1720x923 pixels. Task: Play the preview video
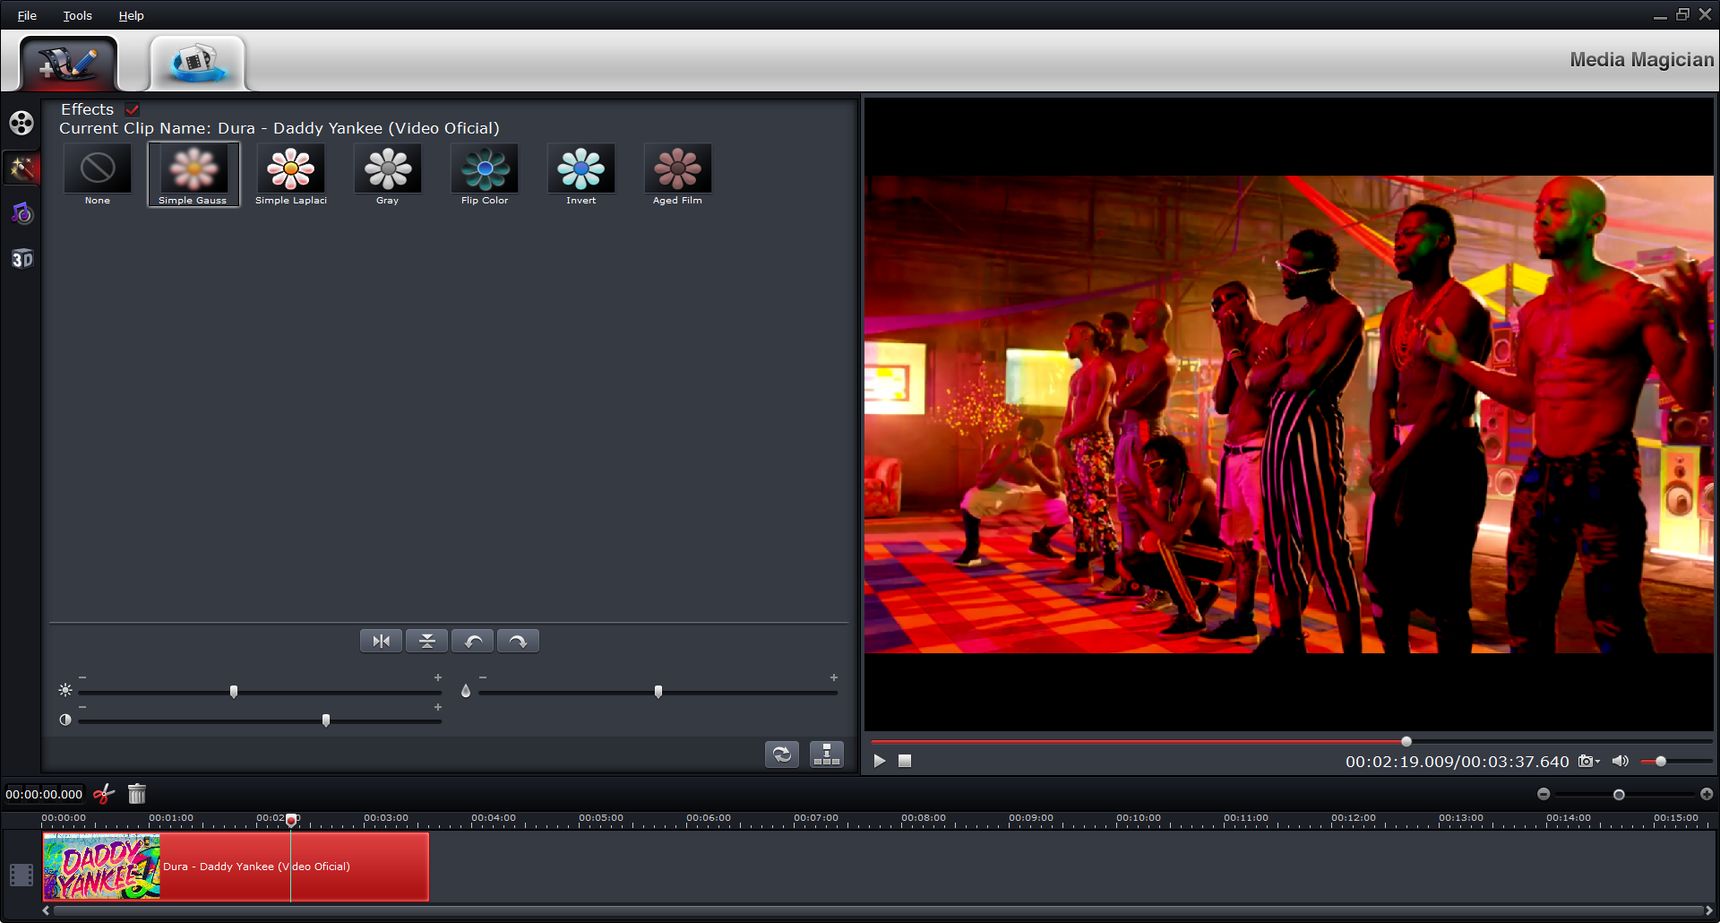point(879,761)
